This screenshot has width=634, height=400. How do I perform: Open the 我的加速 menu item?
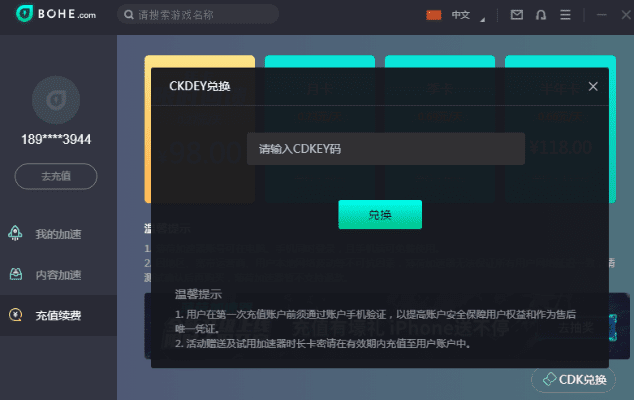[x=58, y=234]
